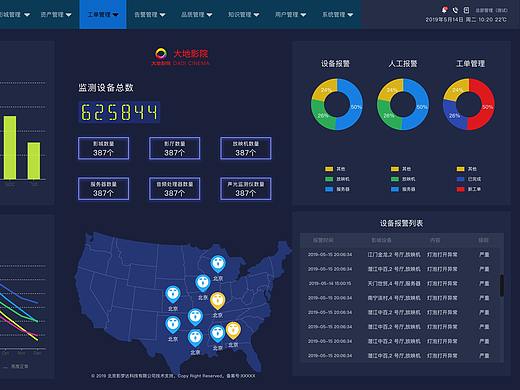Click the alarm list vertical scrollbar
Screen dimensions: 520x390
click(x=501, y=285)
